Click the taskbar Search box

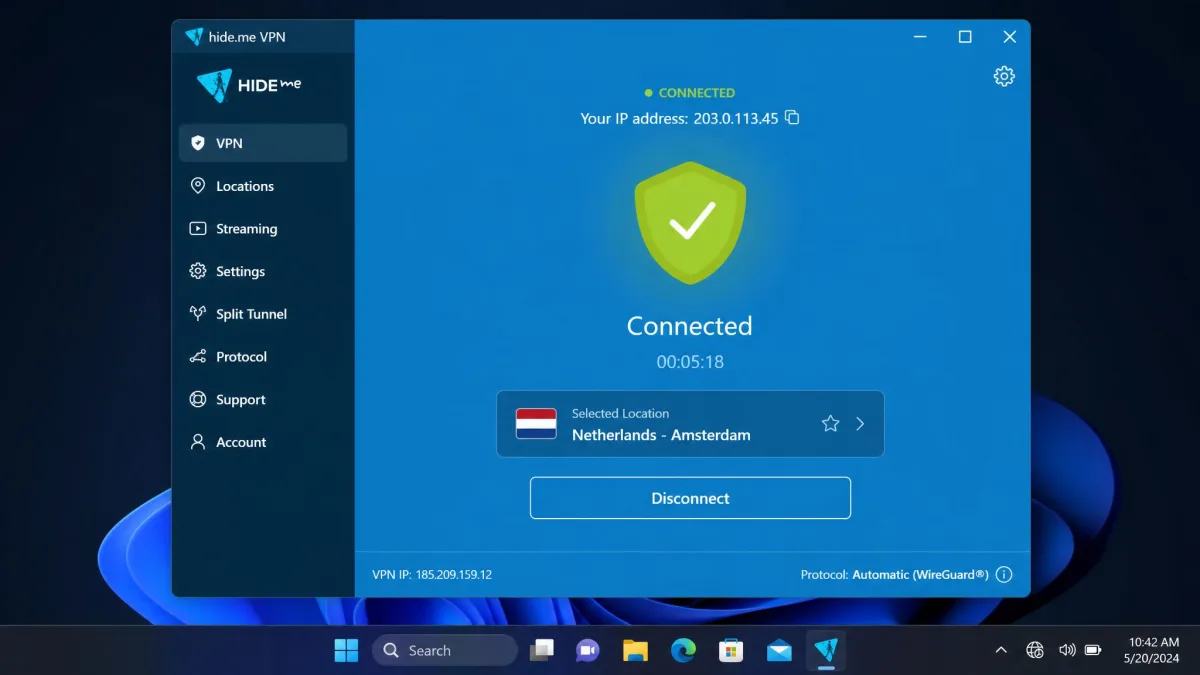[x=445, y=651]
